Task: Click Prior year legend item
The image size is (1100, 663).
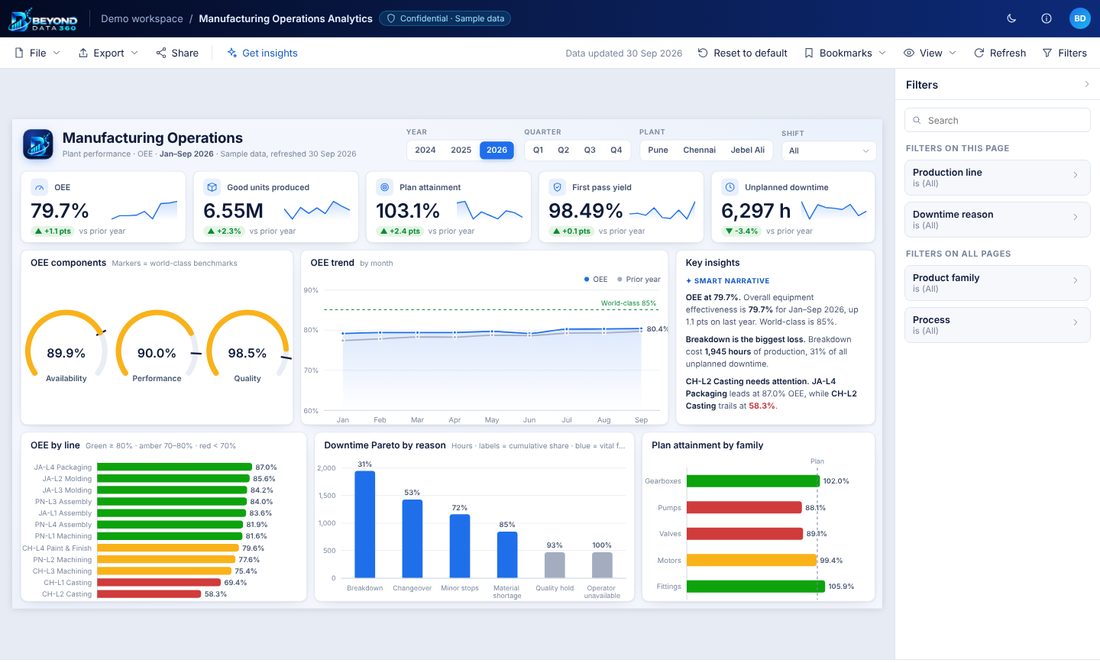Action: tap(638, 280)
